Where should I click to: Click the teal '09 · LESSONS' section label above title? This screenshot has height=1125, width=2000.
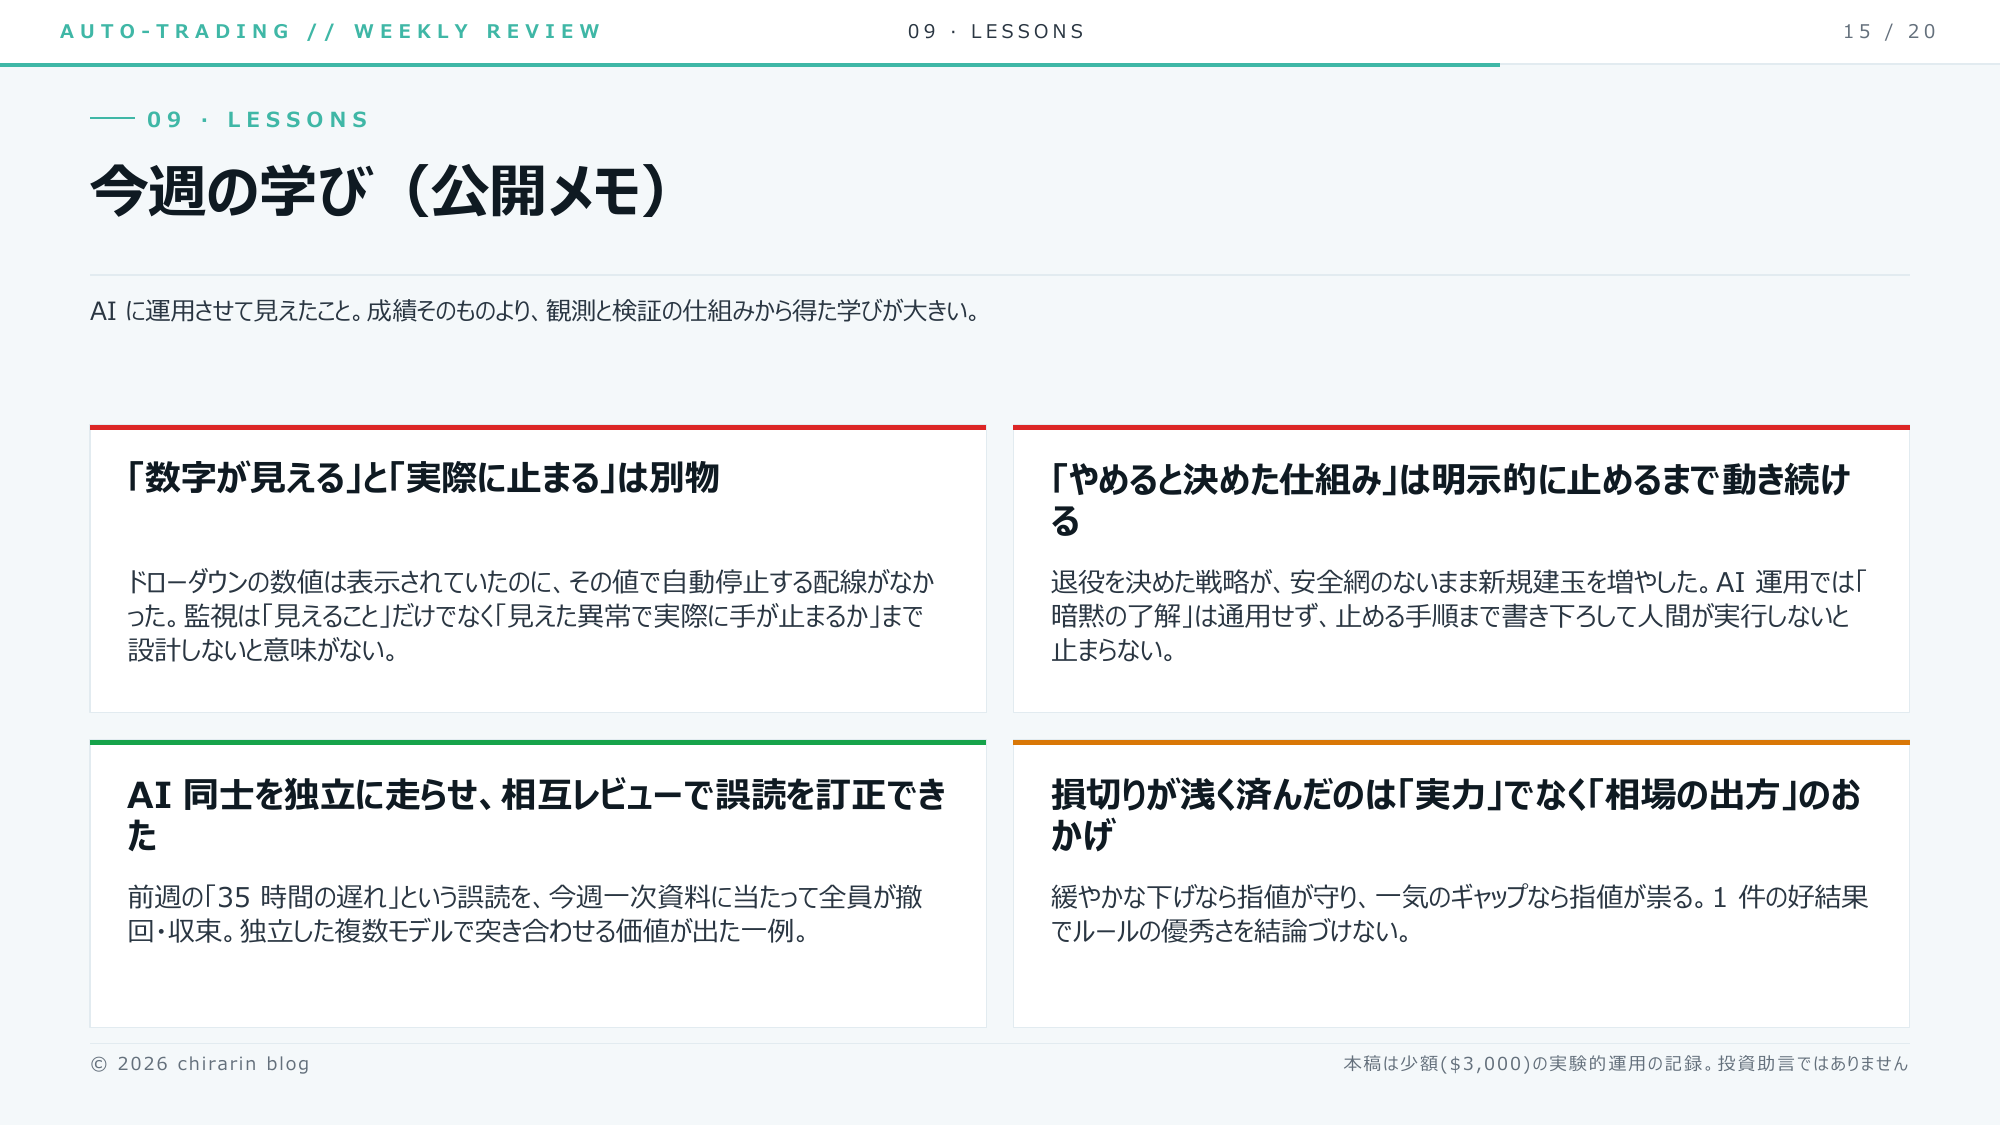(258, 120)
